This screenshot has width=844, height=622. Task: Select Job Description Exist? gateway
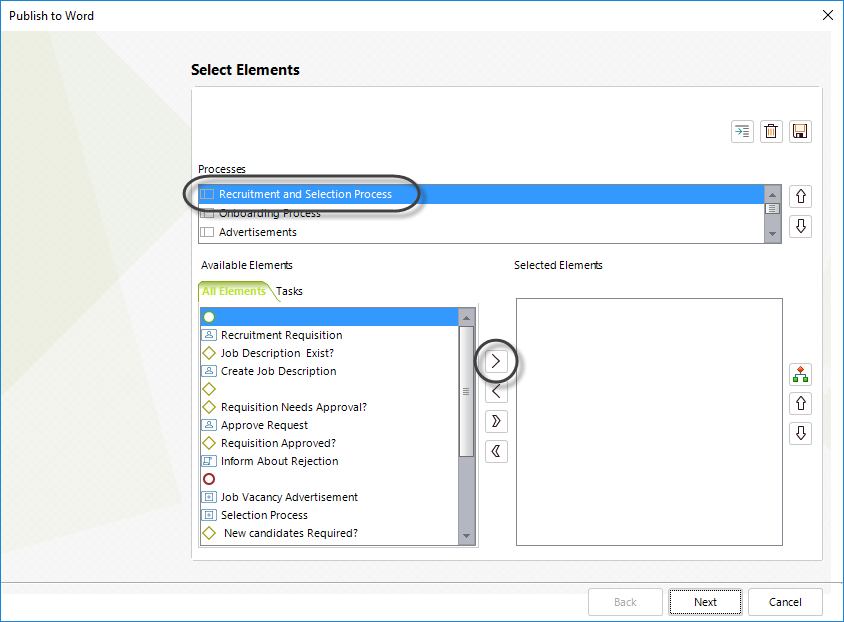[x=329, y=353]
